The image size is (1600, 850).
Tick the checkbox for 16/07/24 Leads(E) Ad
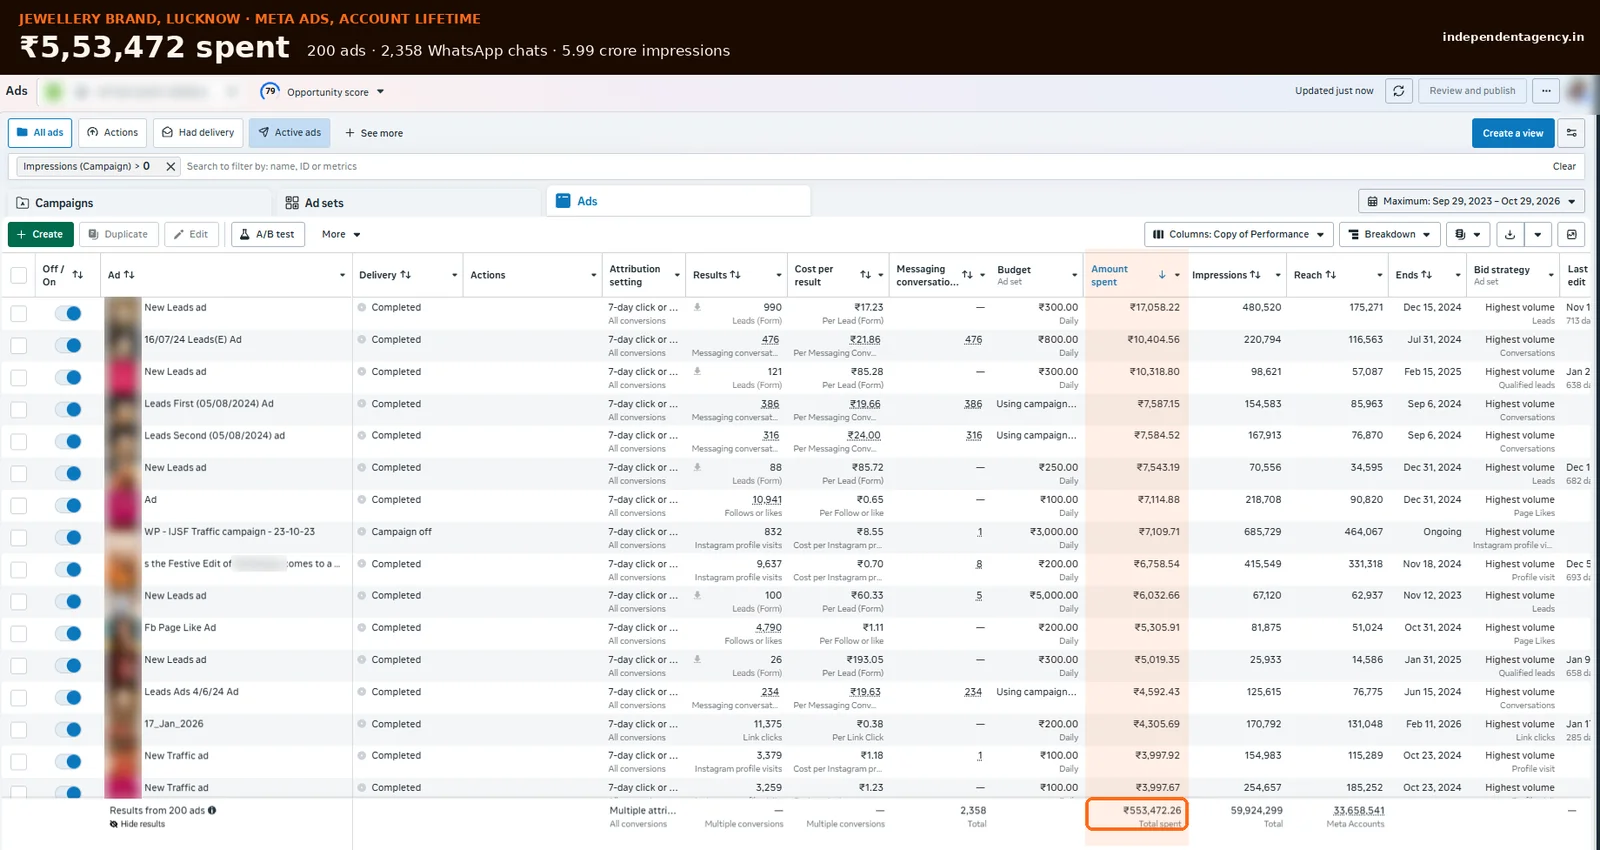[19, 346]
